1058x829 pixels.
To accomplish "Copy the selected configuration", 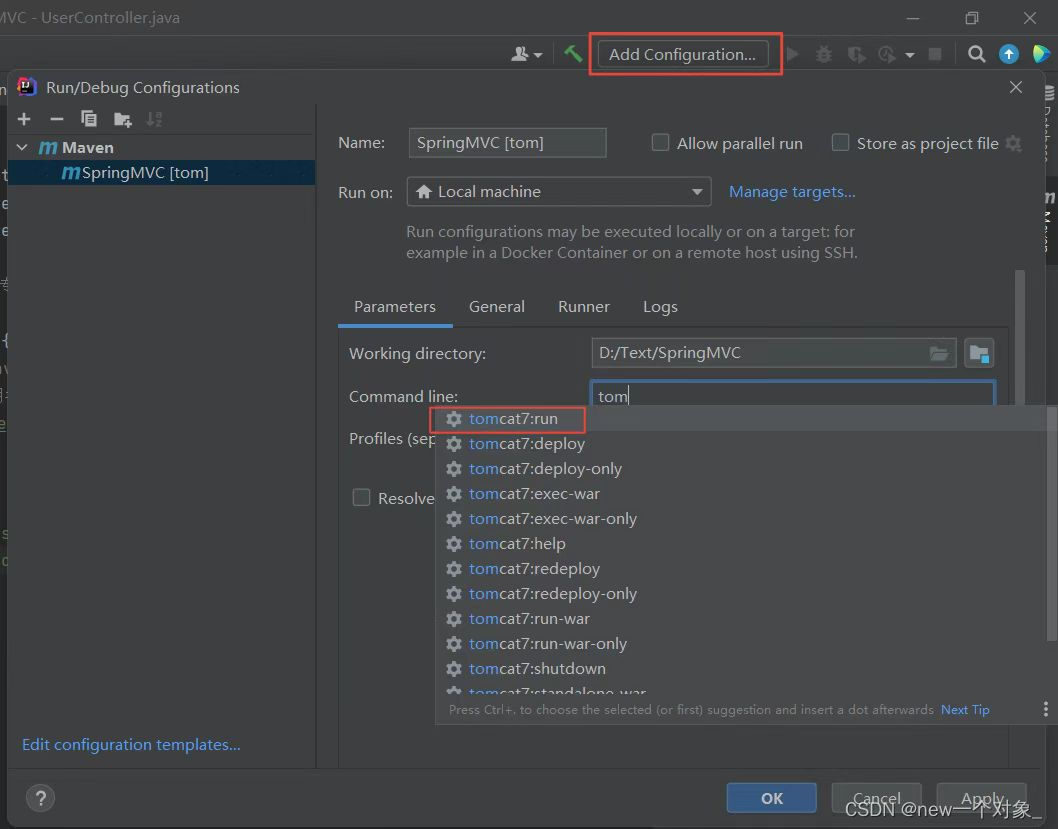I will tap(89, 119).
